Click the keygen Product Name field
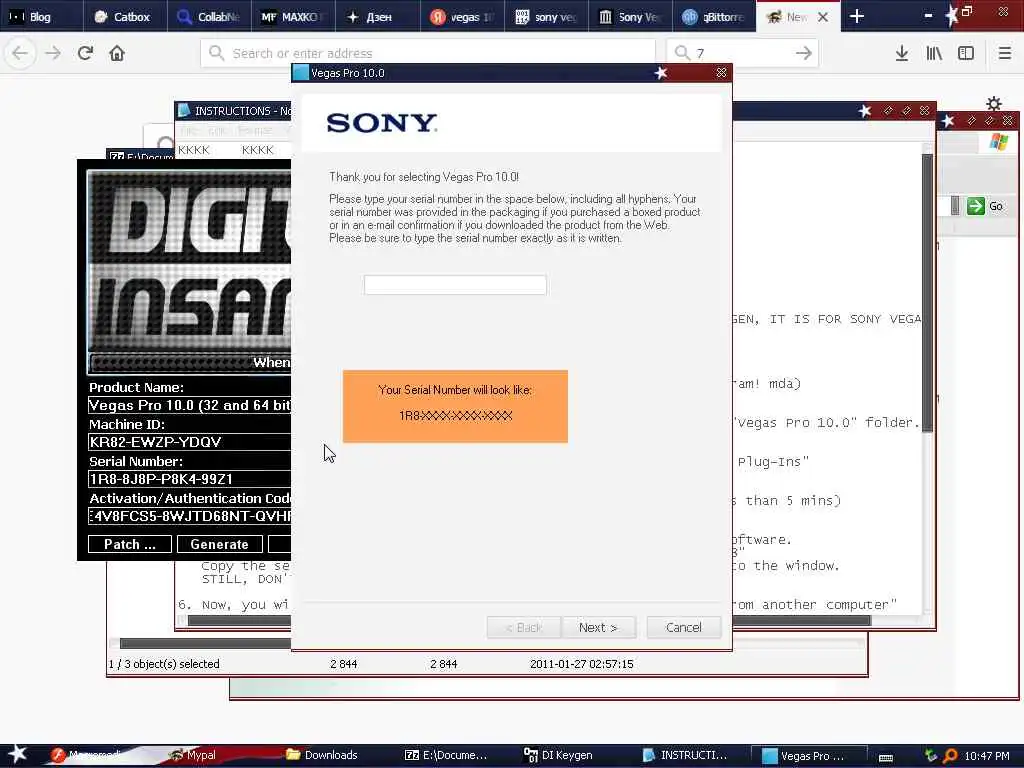1024x768 pixels. (189, 405)
